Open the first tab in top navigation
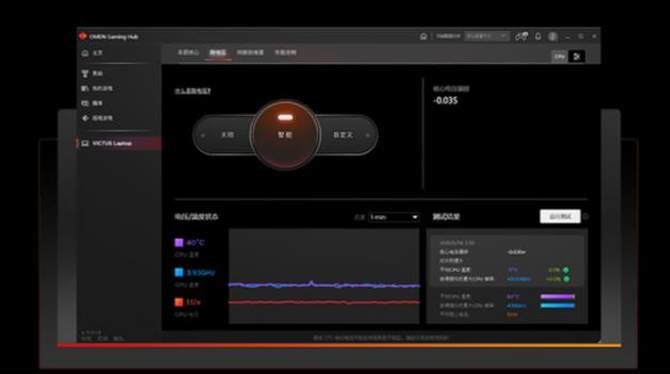Screen dimensions: 670x374 (188, 53)
